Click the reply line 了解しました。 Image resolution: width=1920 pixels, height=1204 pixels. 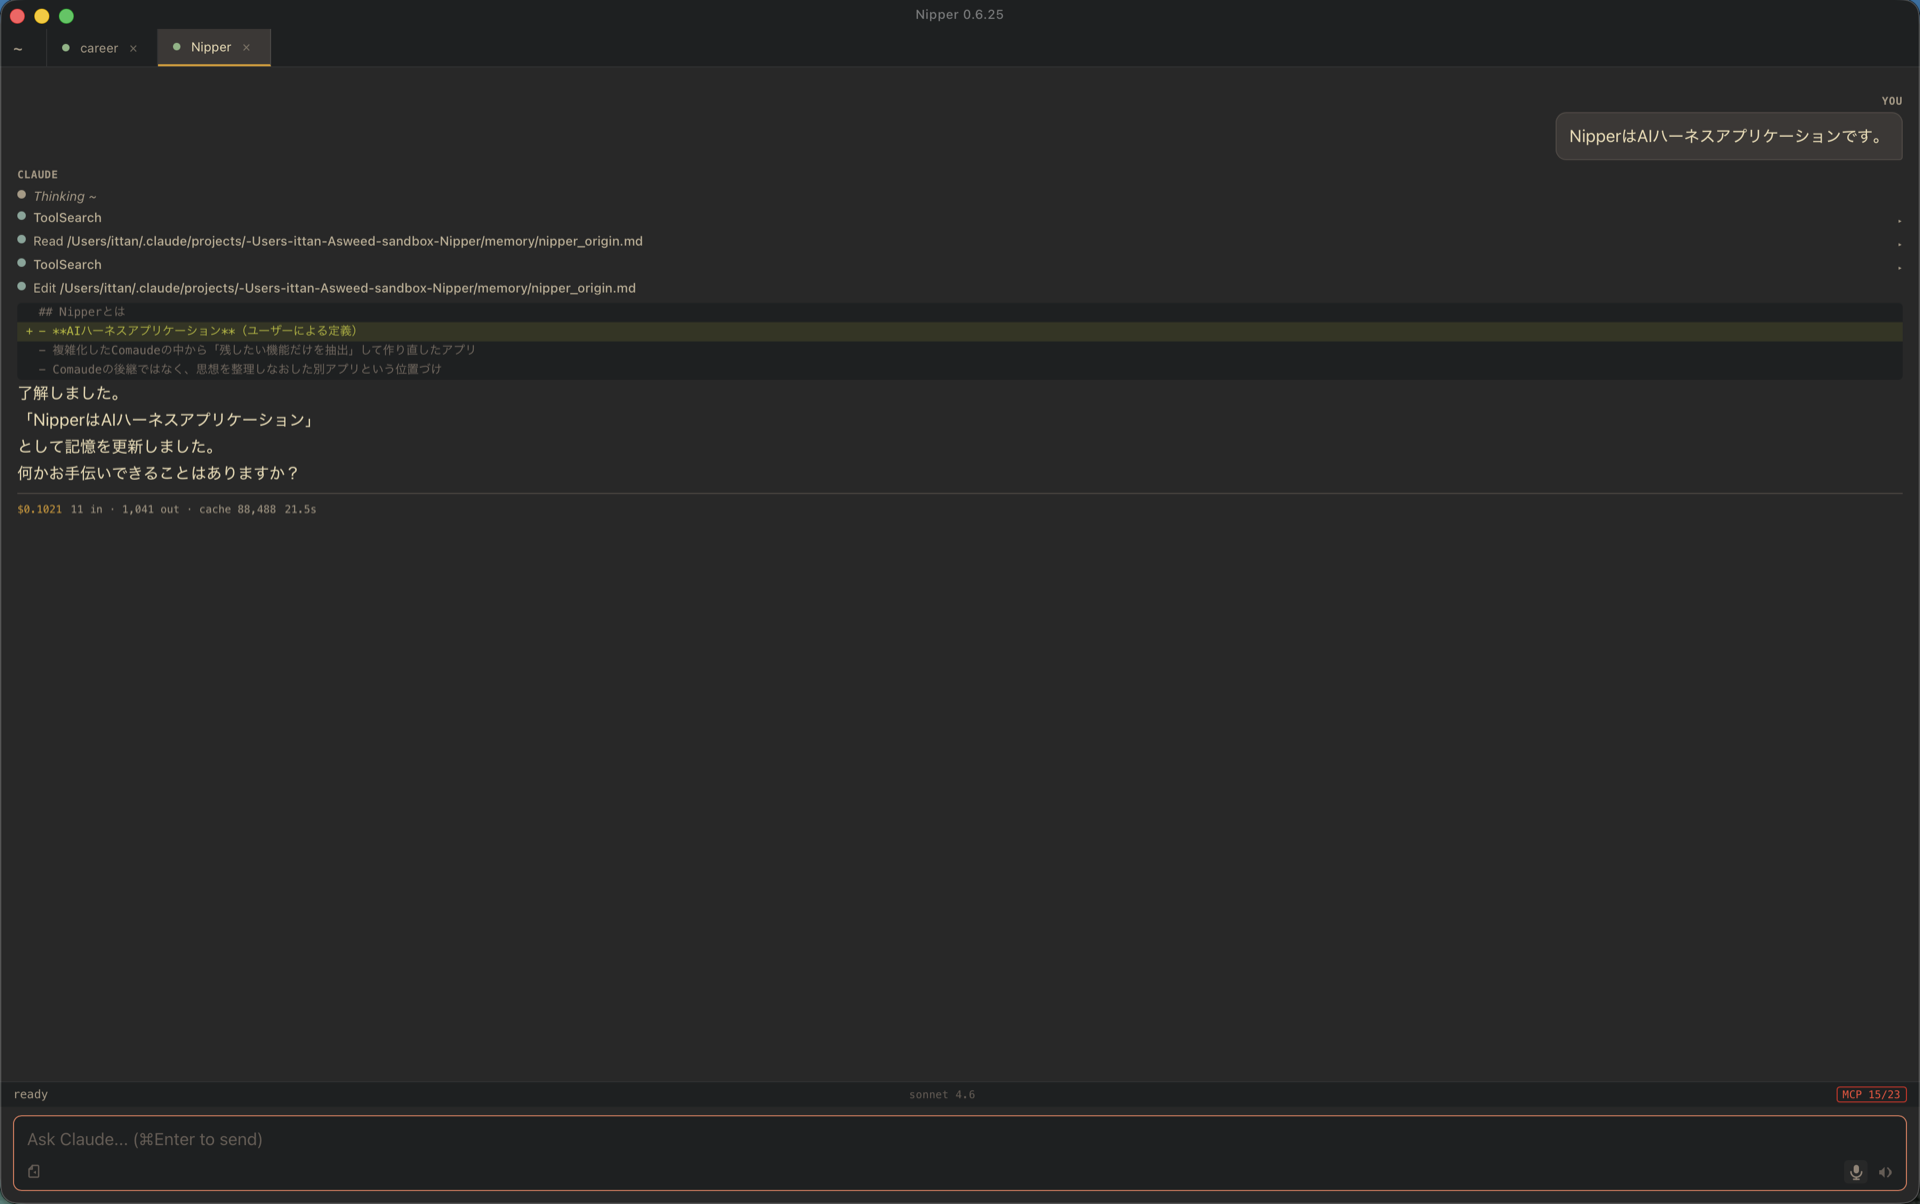70,393
